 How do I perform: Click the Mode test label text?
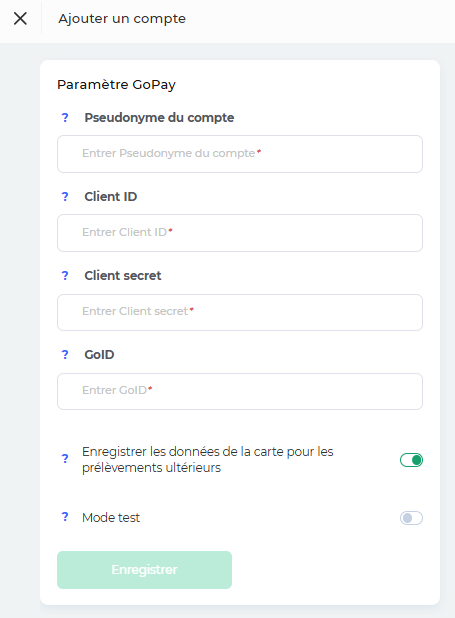pyautogui.click(x=111, y=517)
